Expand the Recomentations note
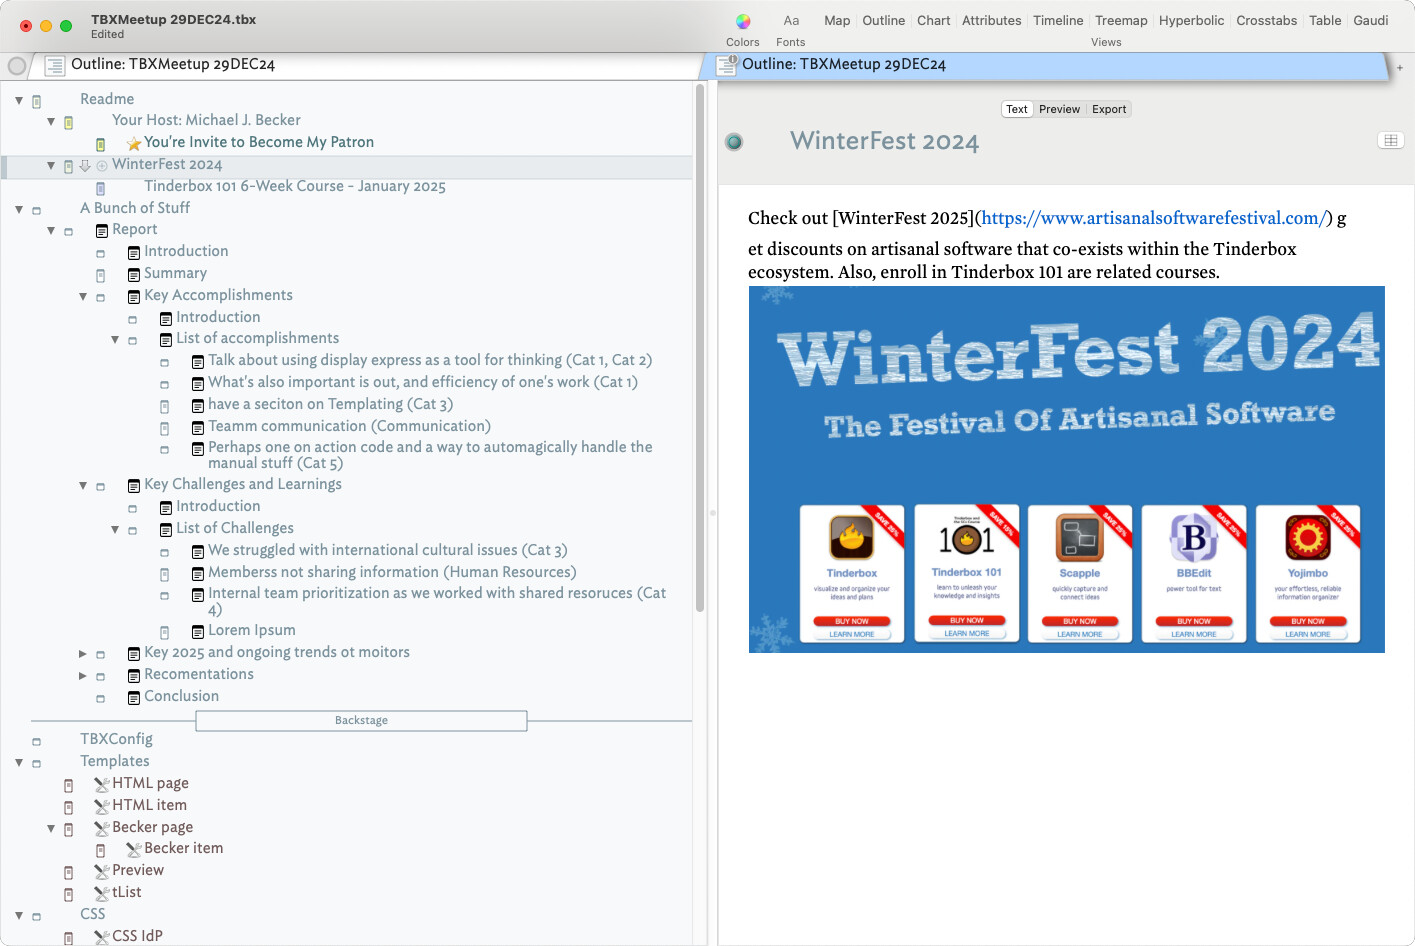The height and width of the screenshot is (946, 1415). (83, 676)
